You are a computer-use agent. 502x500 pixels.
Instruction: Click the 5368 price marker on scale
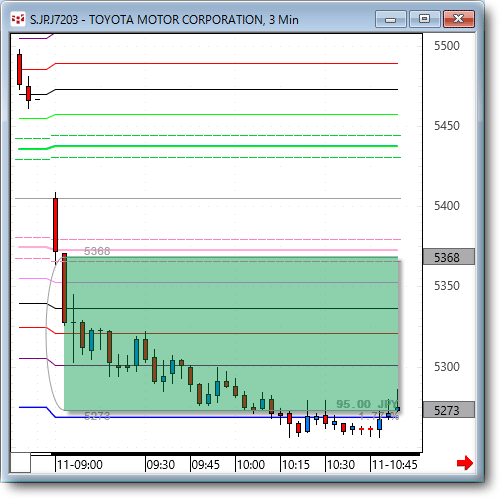449,257
